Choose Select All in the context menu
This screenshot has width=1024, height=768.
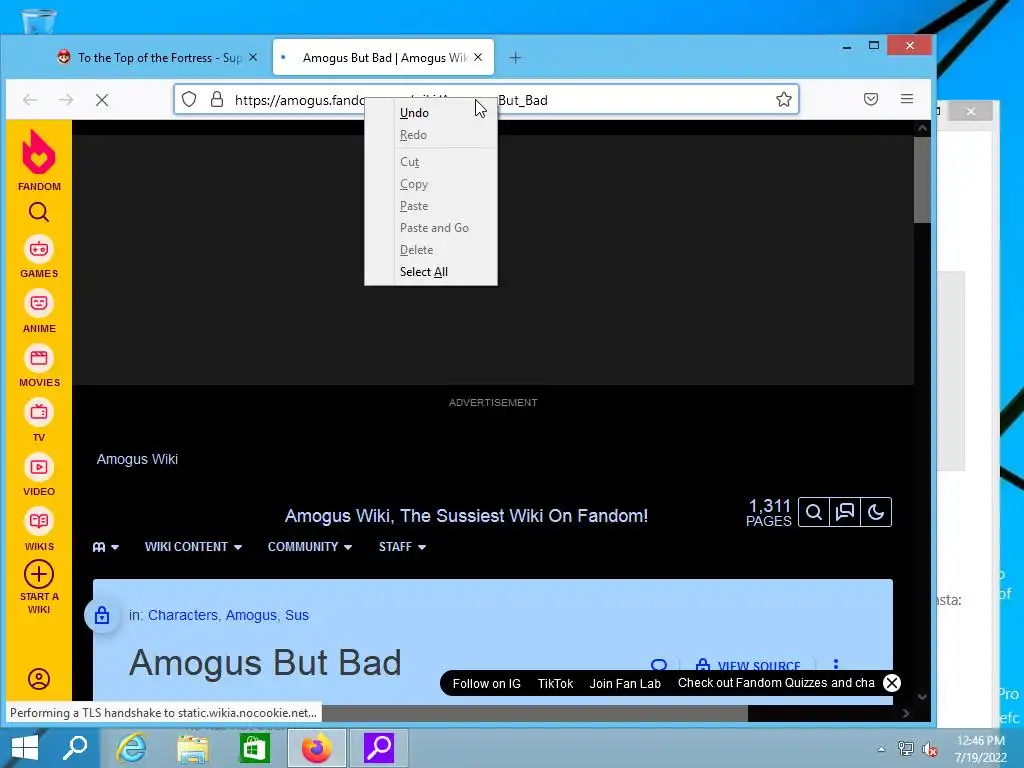pyautogui.click(x=431, y=272)
